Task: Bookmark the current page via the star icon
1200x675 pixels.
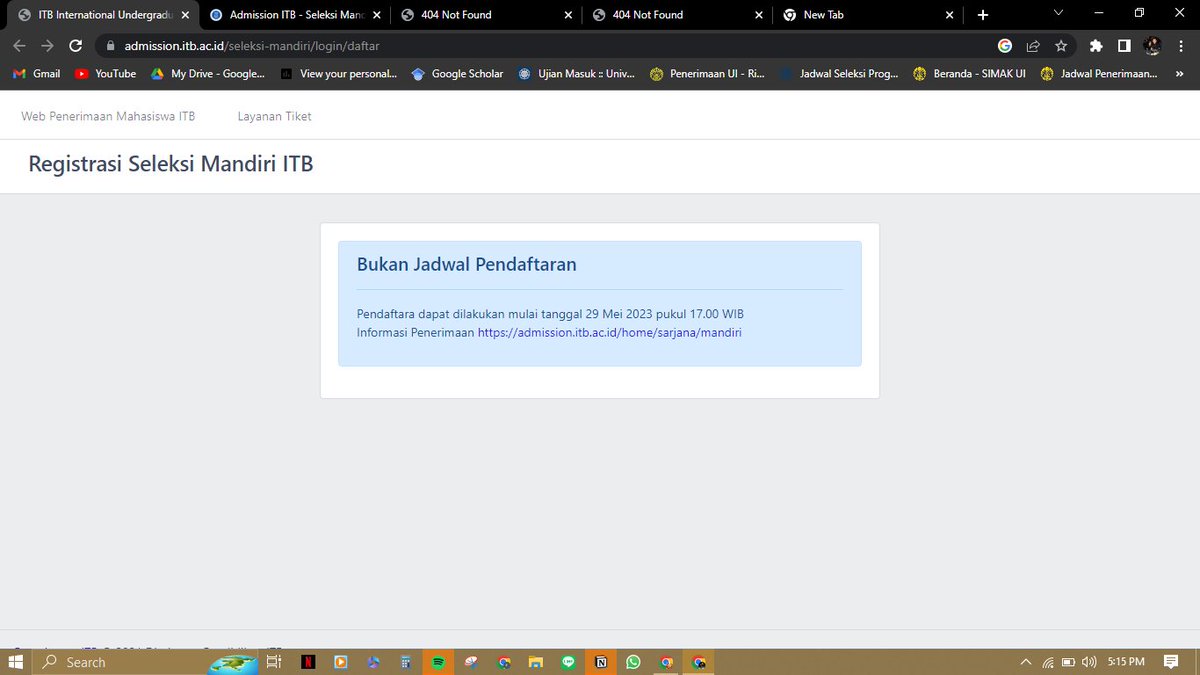Action: click(1061, 45)
